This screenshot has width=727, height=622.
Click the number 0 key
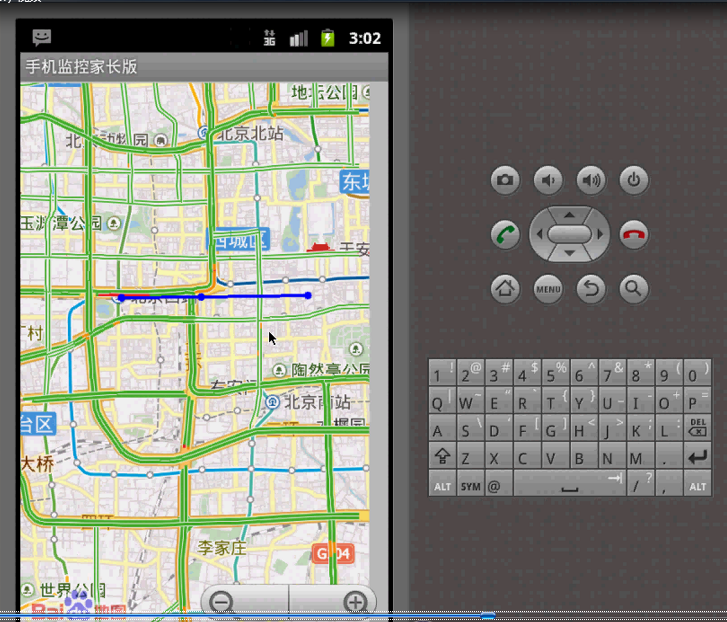[x=697, y=373]
